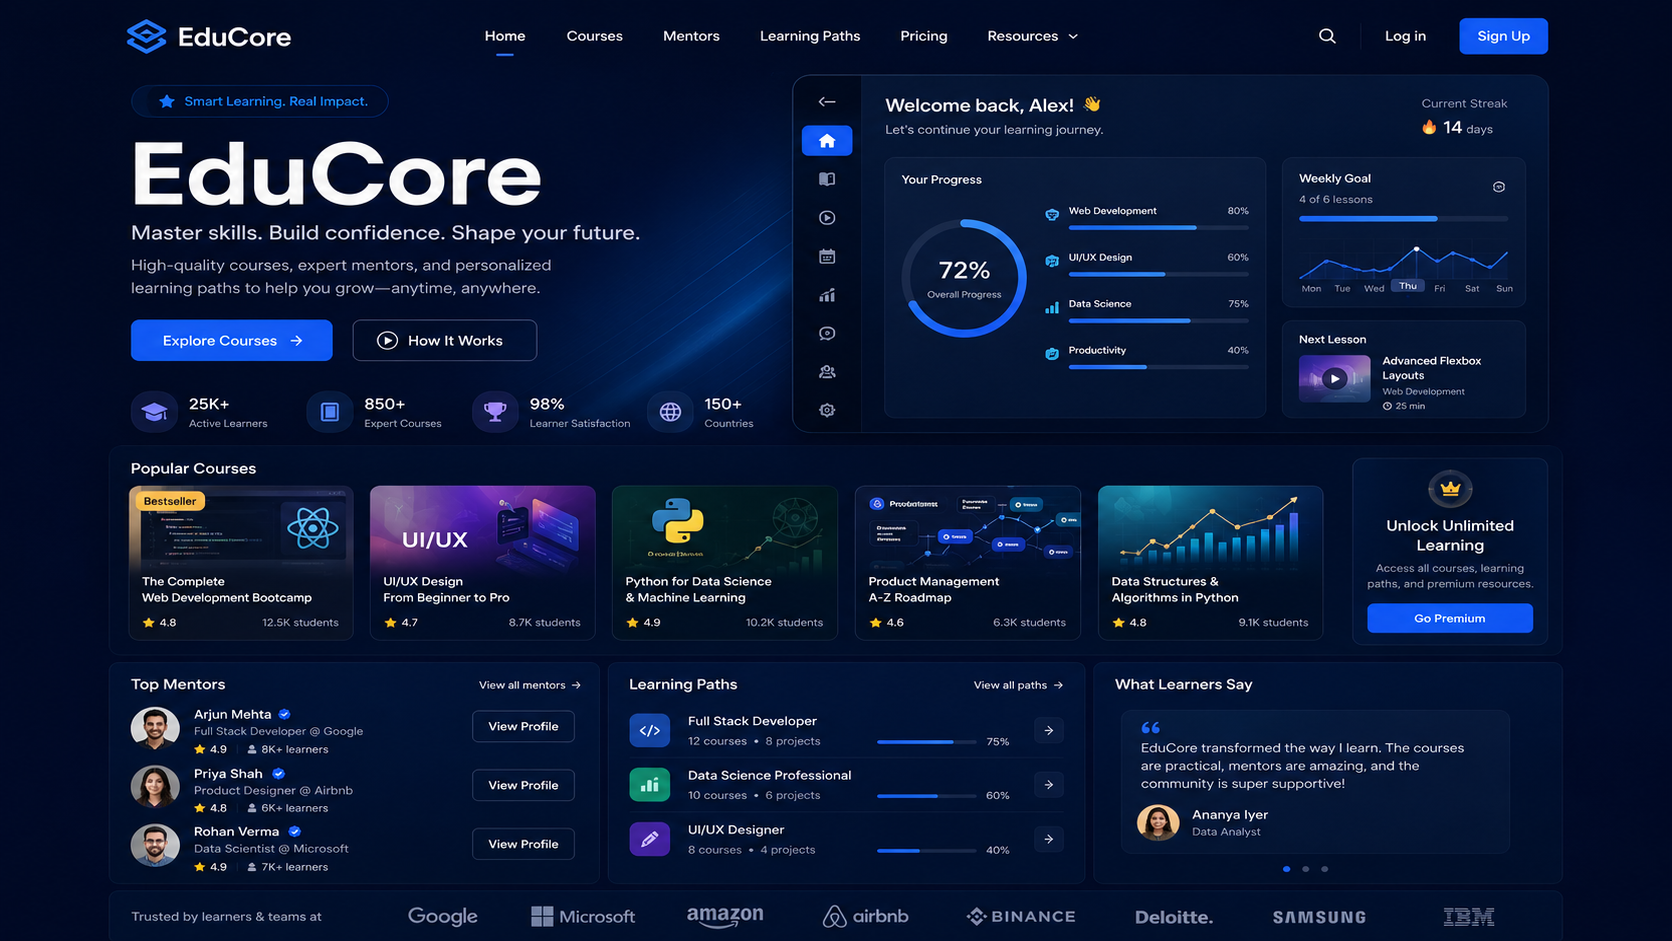Click Priya Shah's avatar photo

pos(155,787)
